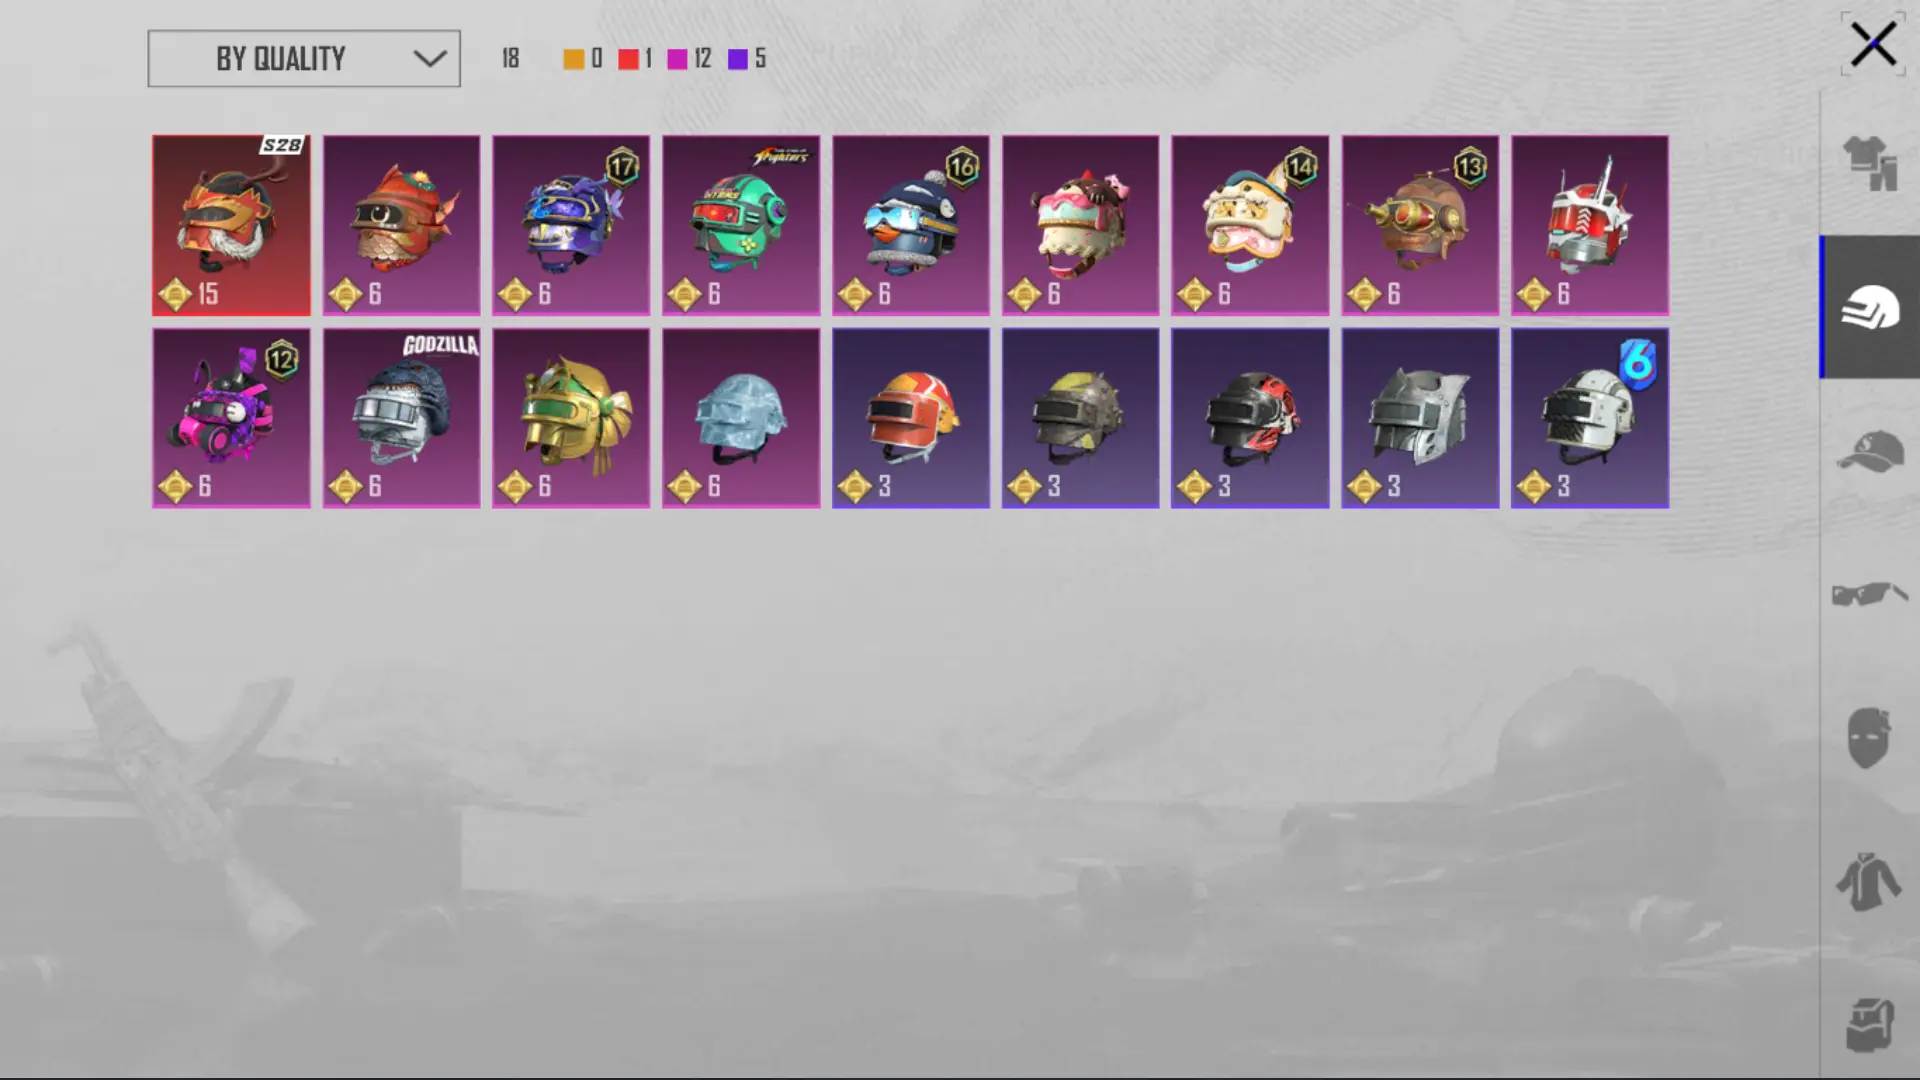This screenshot has width=1920, height=1080.
Task: Open the face mask category icon
Action: pyautogui.click(x=1868, y=738)
